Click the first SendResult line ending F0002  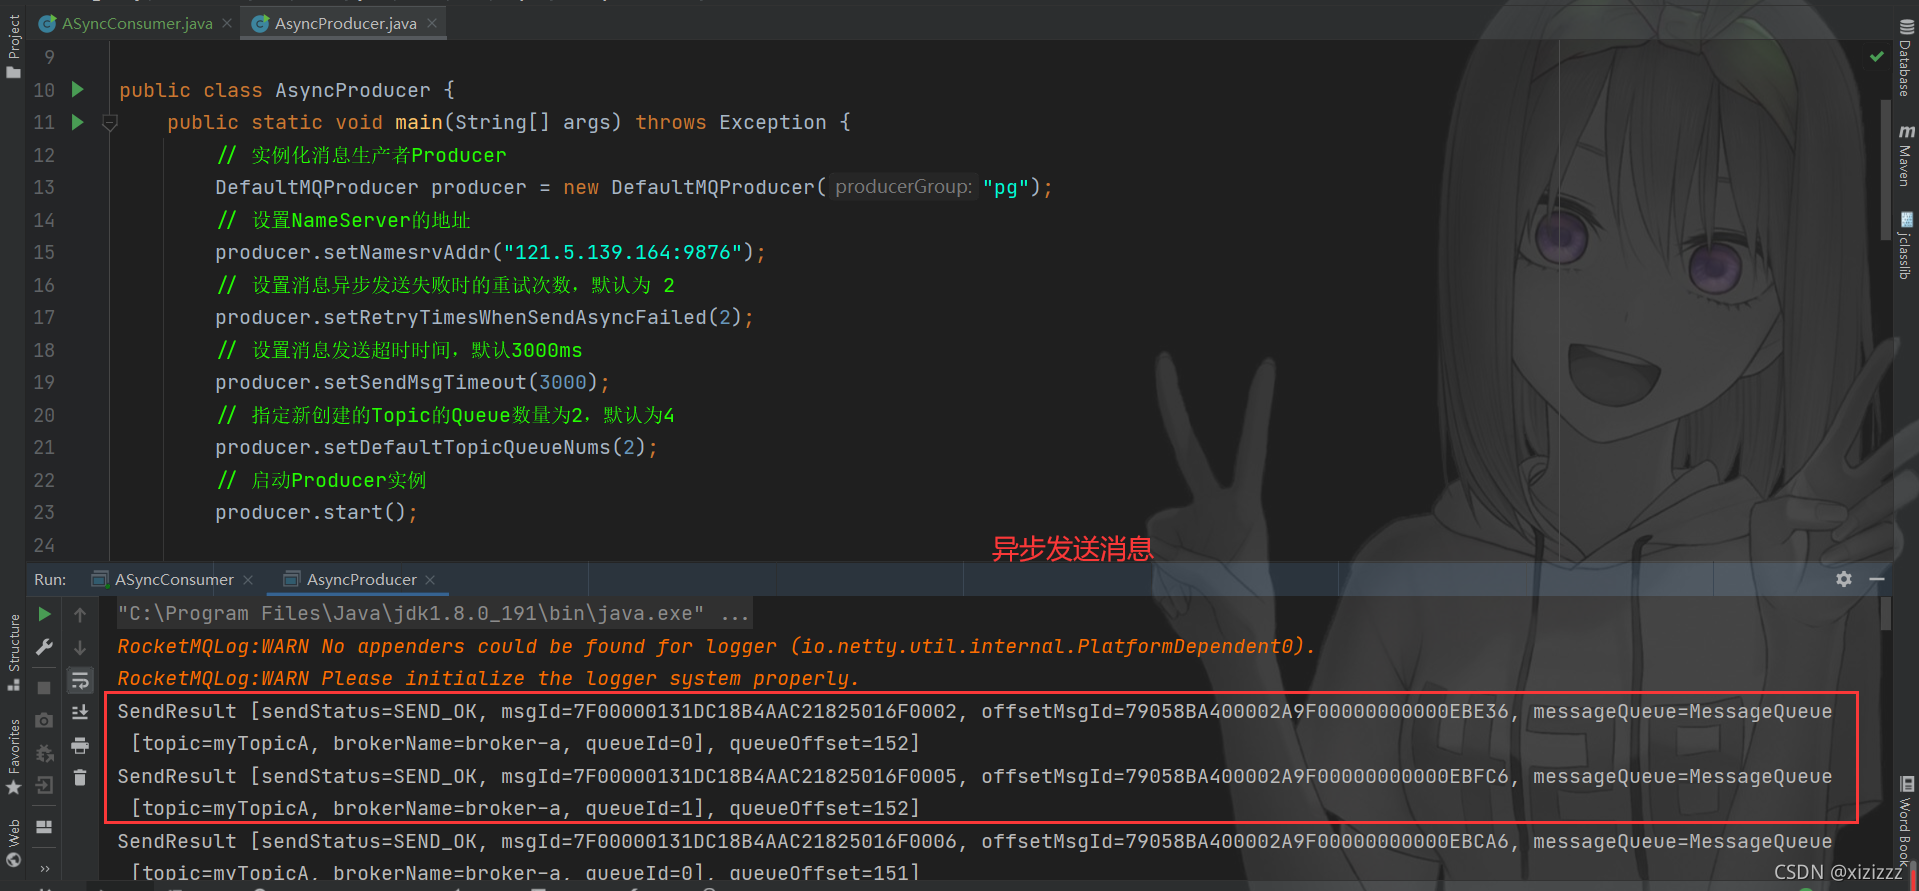975,711
